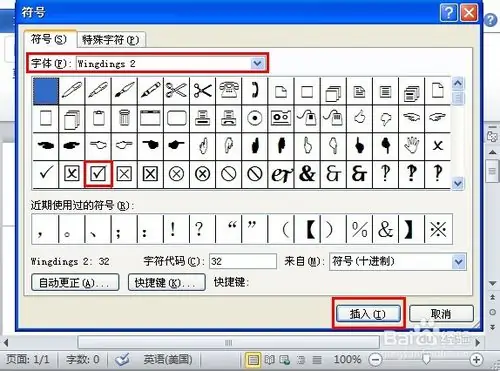Click the document horizontal scrollbar thumb
500x371 pixels.
[x=229, y=342]
